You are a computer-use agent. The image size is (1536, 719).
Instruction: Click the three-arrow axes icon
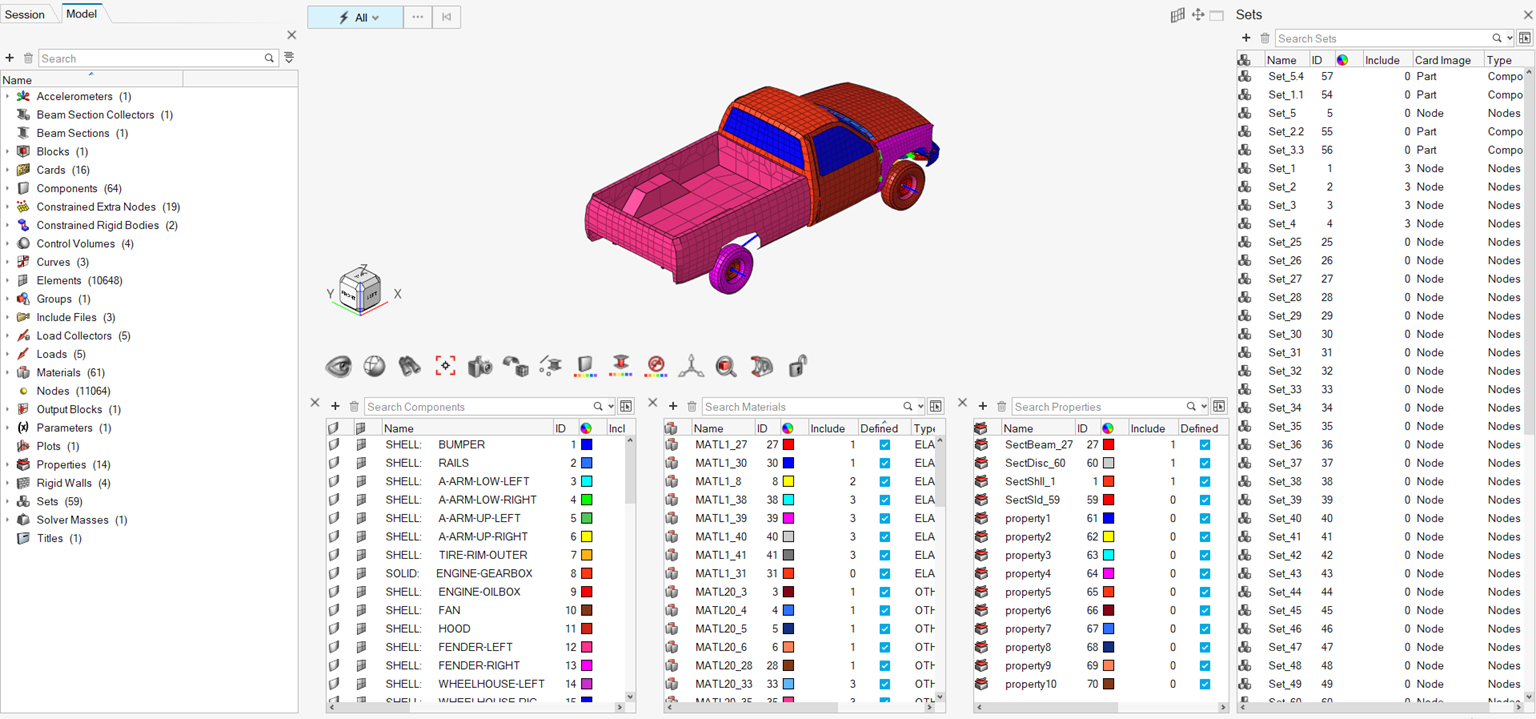coord(691,366)
